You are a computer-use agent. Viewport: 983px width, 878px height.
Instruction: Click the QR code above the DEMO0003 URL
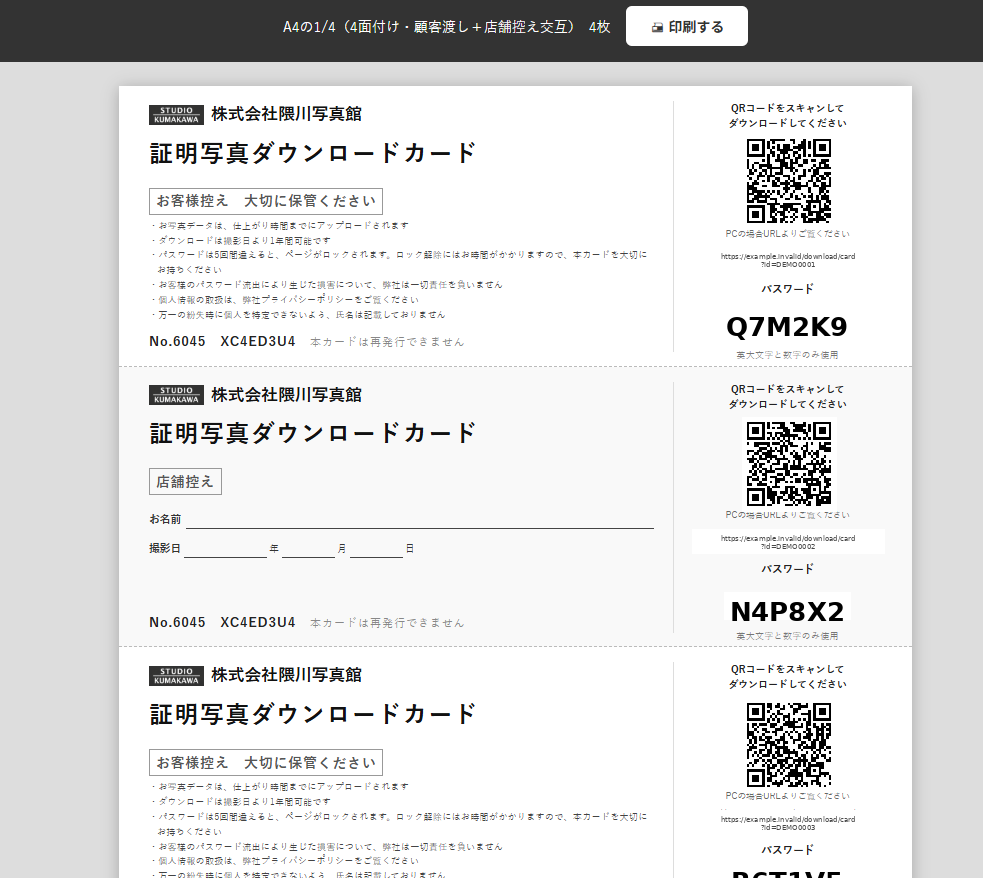click(x=788, y=745)
